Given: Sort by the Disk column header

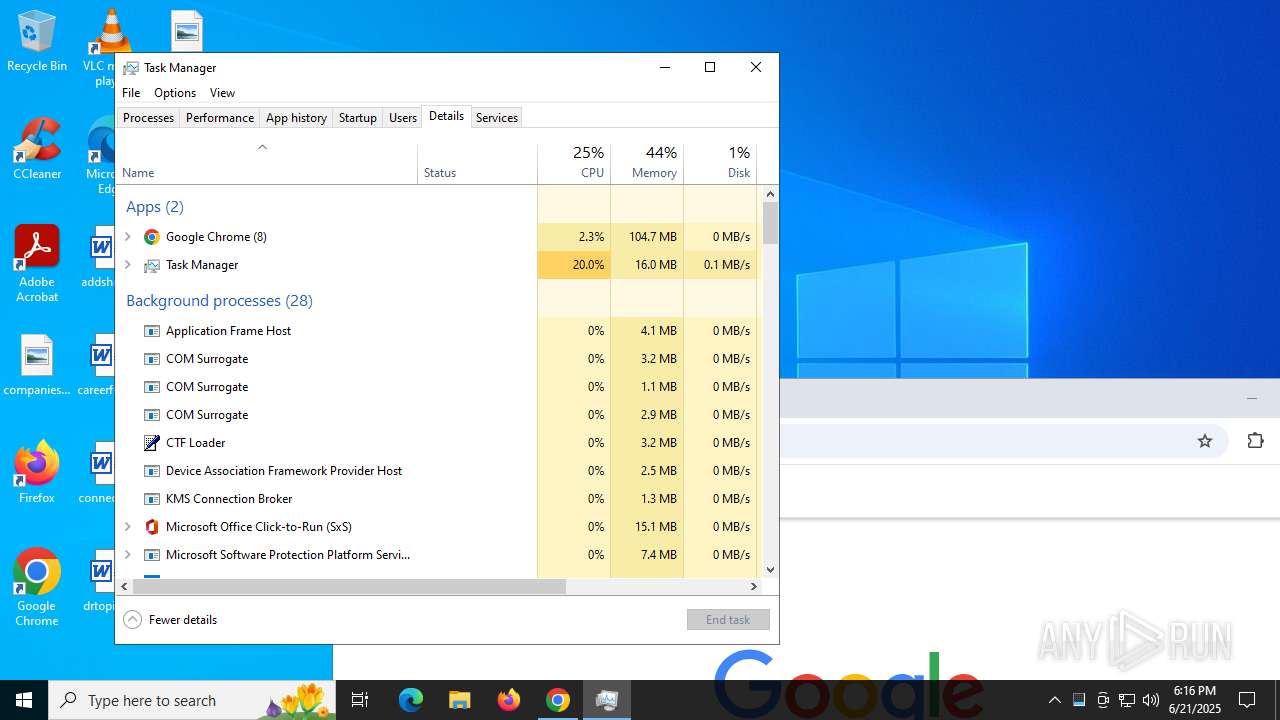Looking at the screenshot, I should [x=720, y=164].
